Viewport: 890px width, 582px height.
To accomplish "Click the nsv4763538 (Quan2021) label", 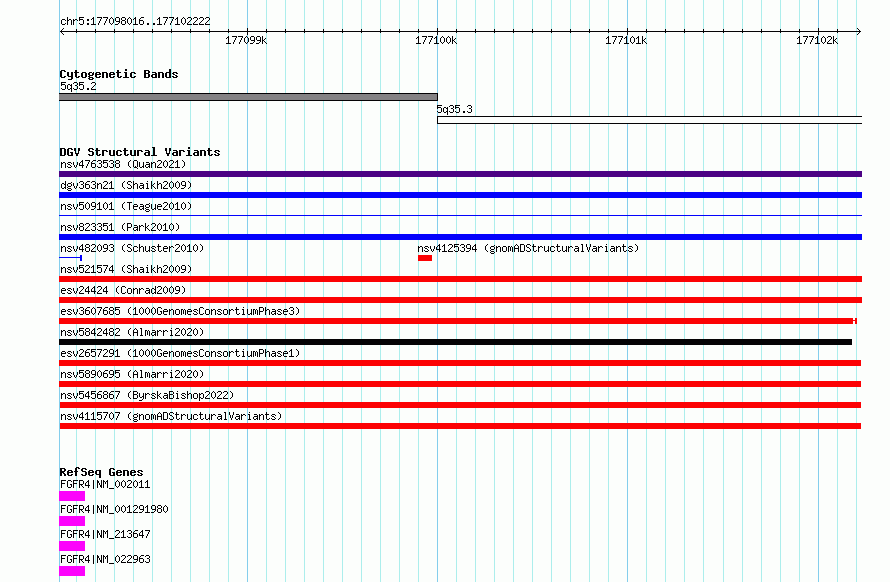I will click(123, 164).
